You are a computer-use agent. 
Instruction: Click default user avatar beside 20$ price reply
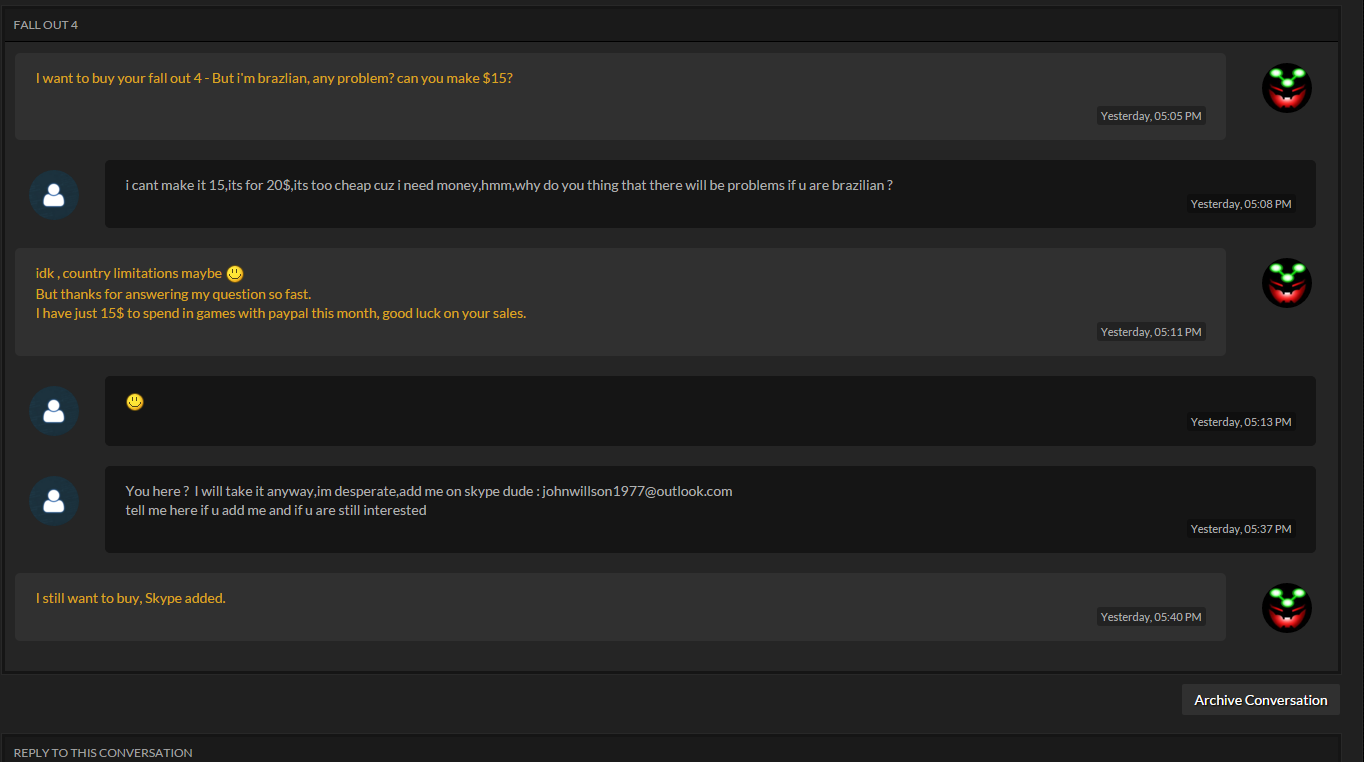pos(54,195)
